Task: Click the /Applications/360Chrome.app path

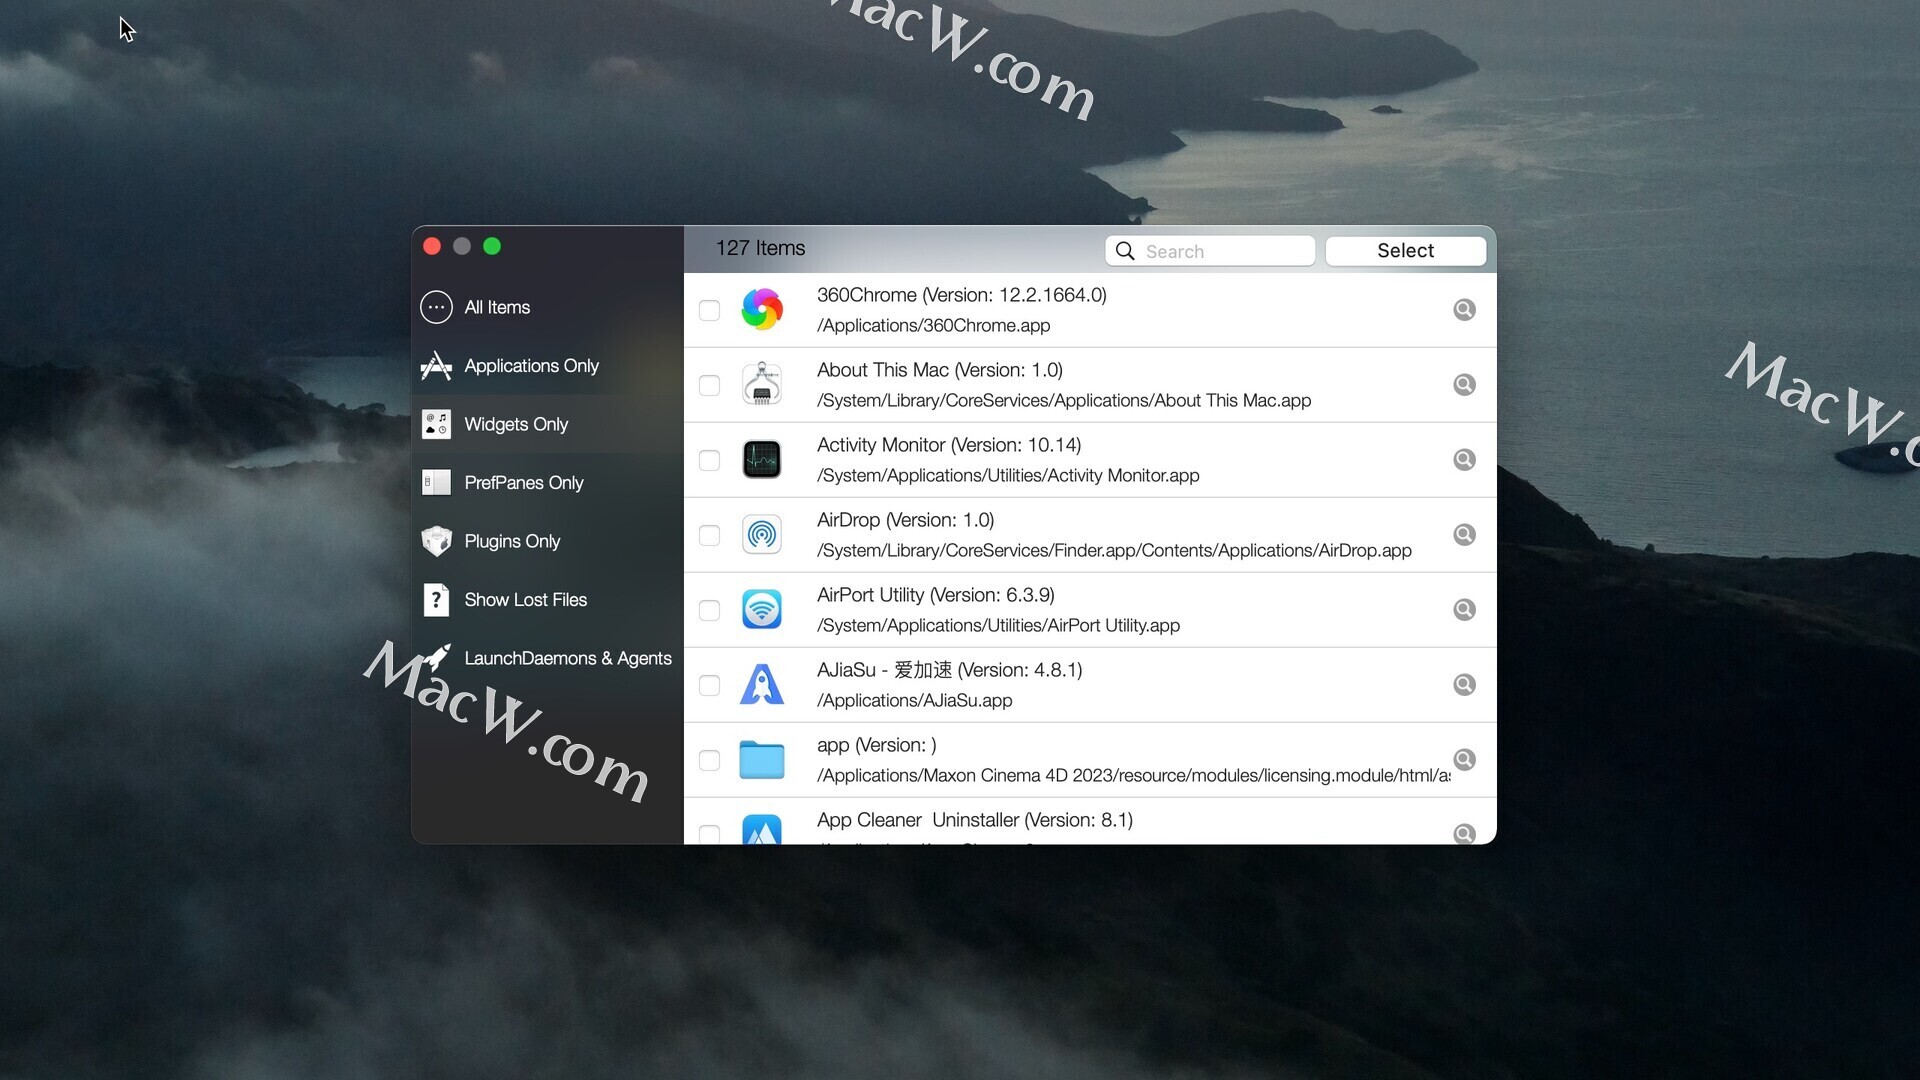Action: pos(933,325)
